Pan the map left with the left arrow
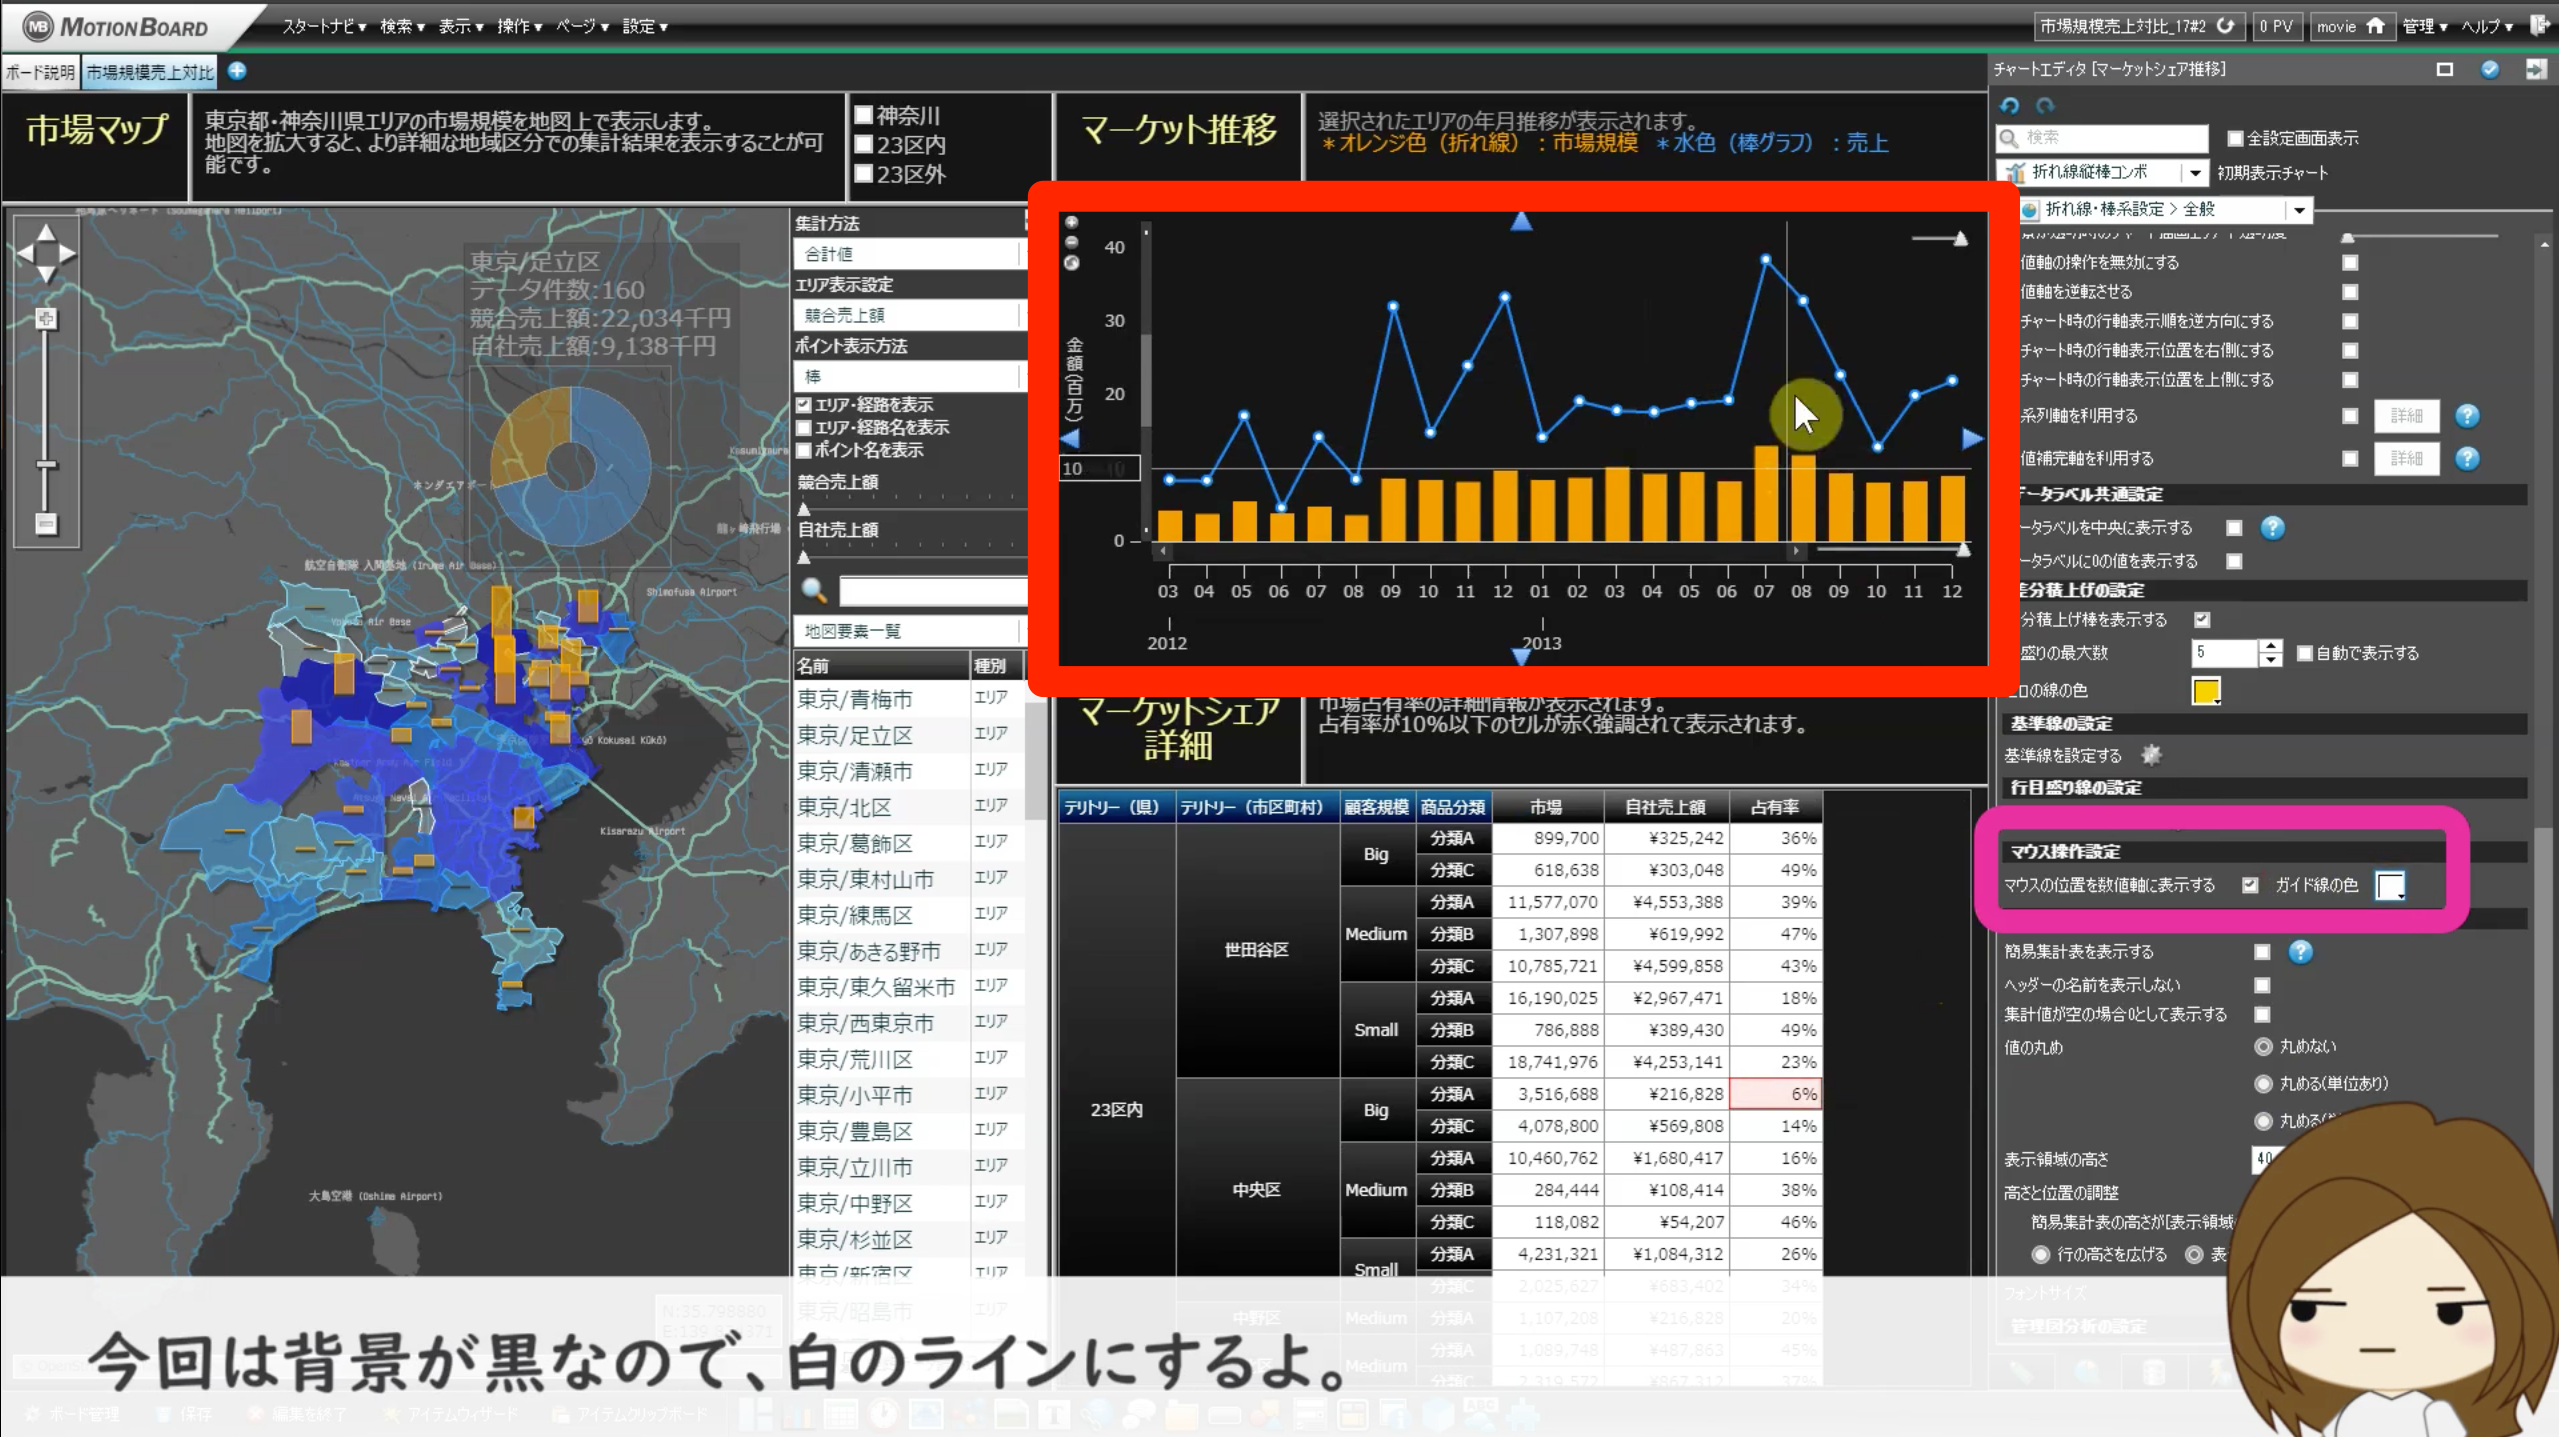 coord(26,253)
